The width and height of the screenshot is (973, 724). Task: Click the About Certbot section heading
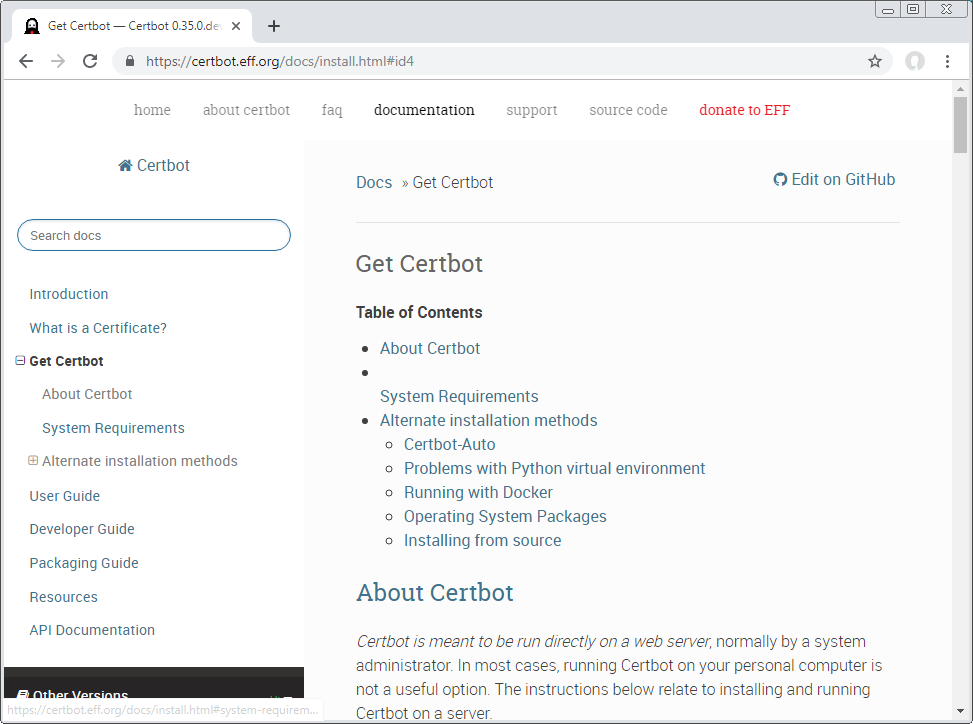click(434, 592)
